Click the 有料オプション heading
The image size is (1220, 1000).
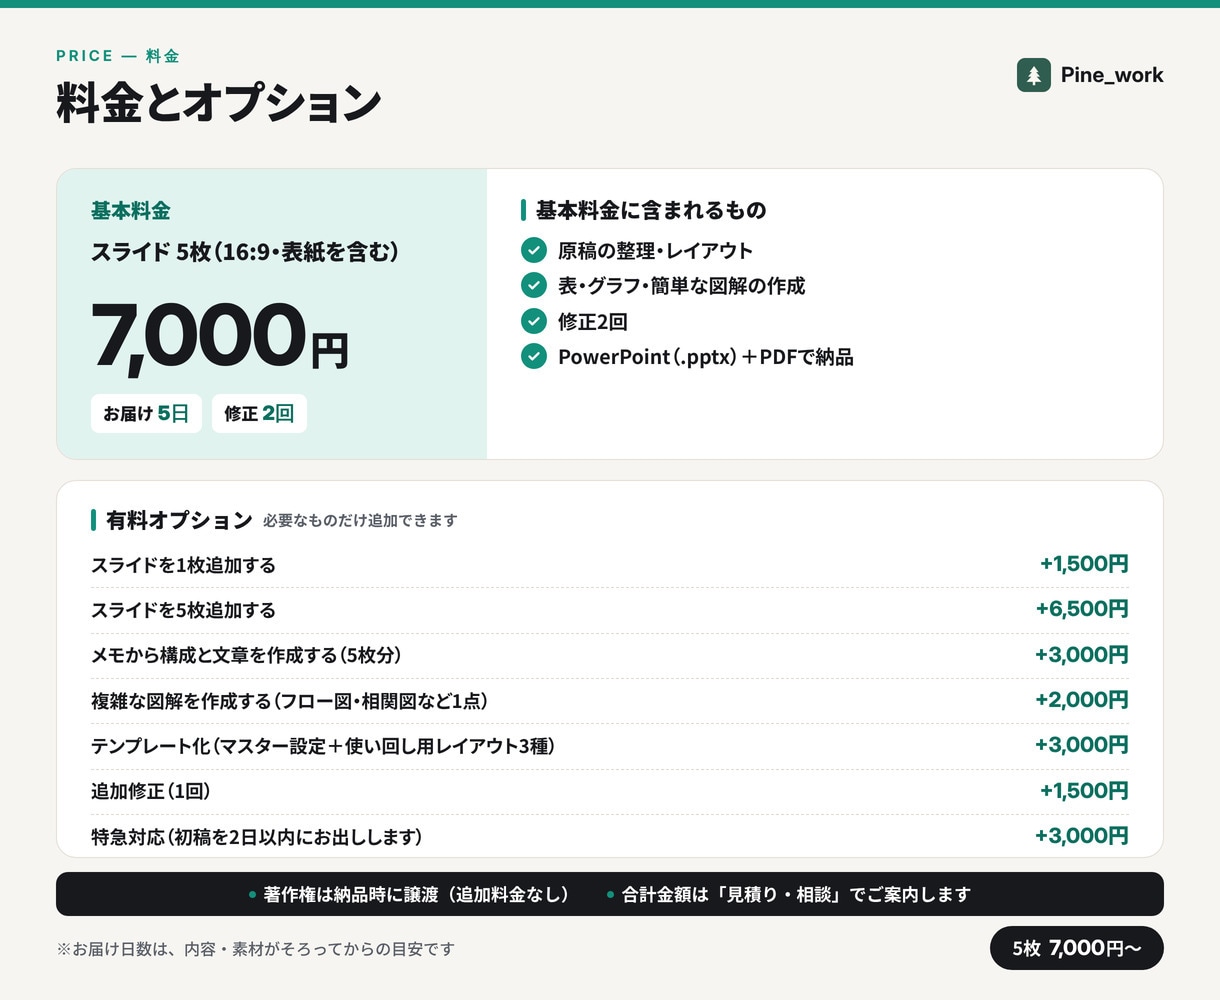(x=179, y=520)
